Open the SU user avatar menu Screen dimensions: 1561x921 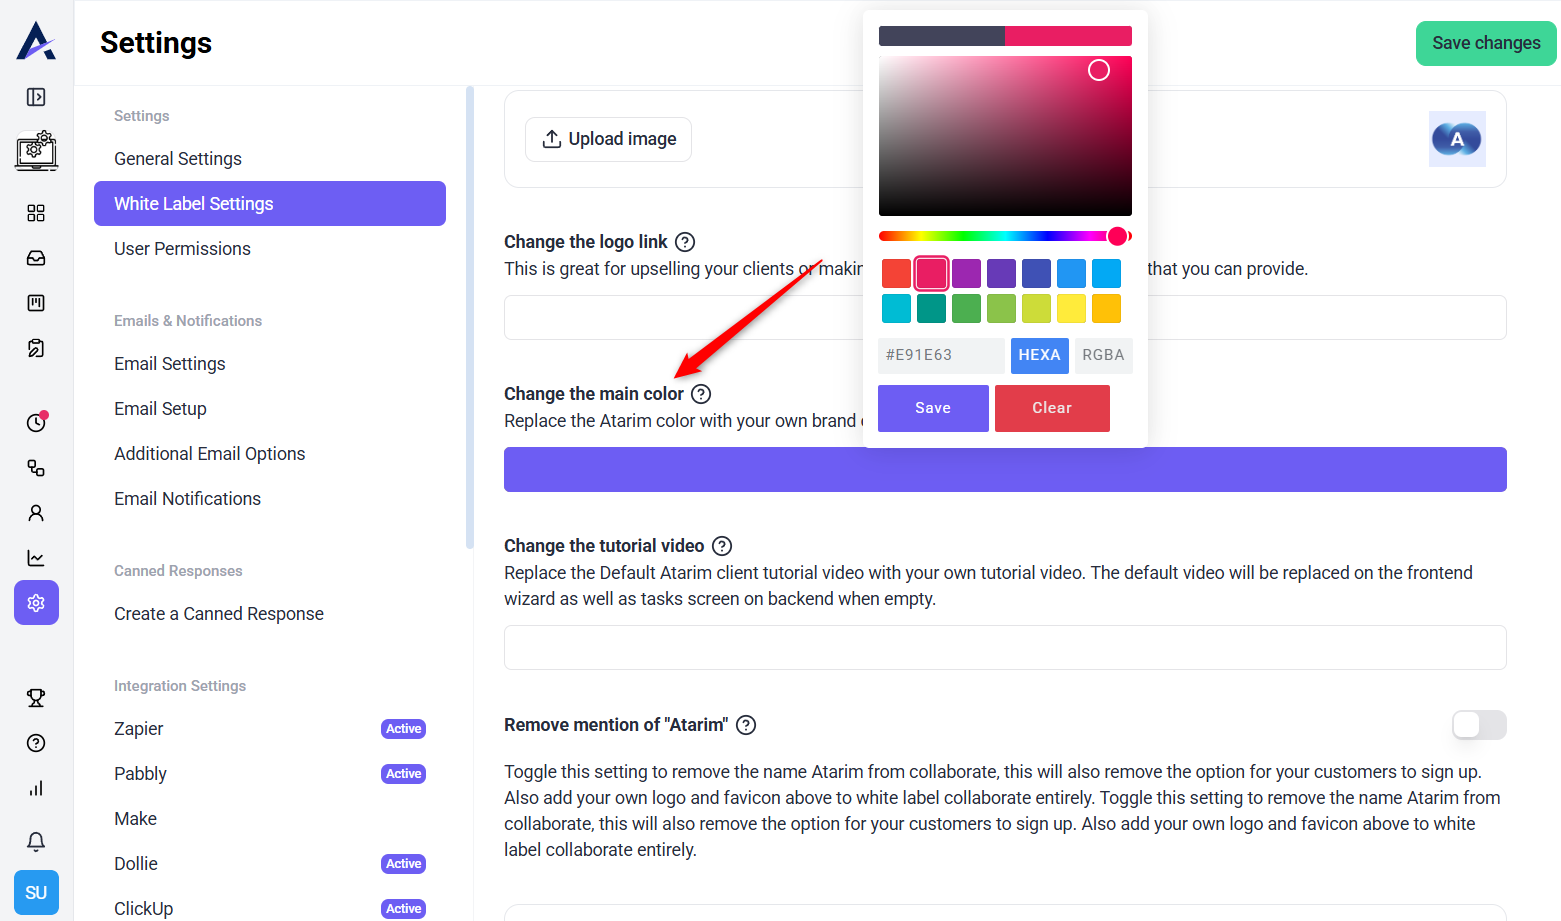click(36, 892)
